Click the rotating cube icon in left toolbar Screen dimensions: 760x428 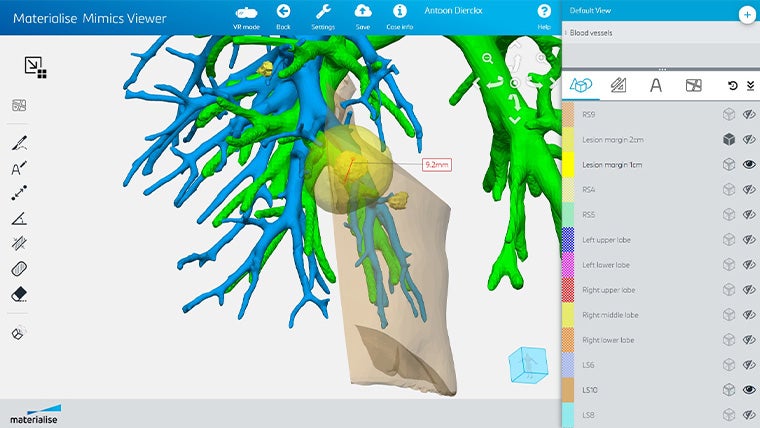click(x=19, y=333)
